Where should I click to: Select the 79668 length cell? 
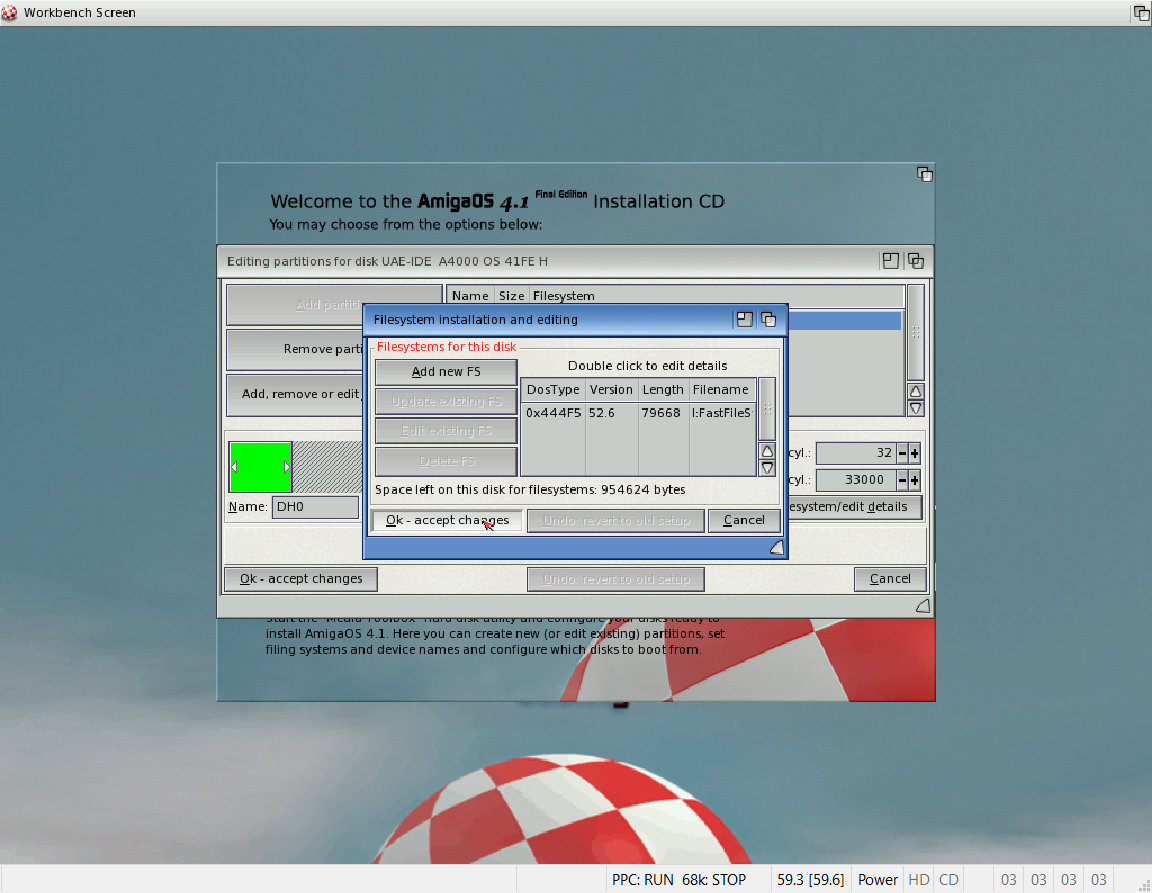pos(661,413)
